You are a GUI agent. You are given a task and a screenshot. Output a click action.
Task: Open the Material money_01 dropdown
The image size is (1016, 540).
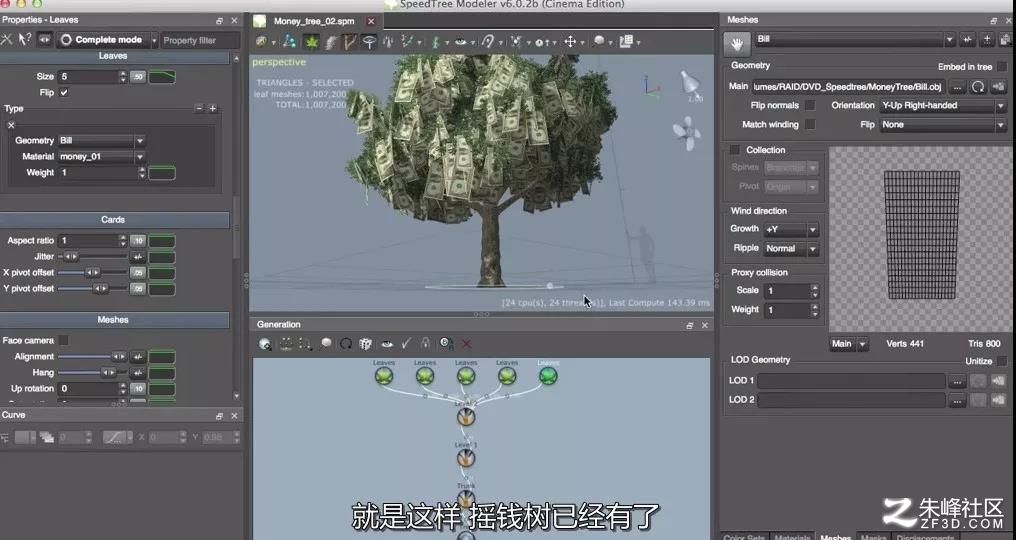(x=102, y=157)
